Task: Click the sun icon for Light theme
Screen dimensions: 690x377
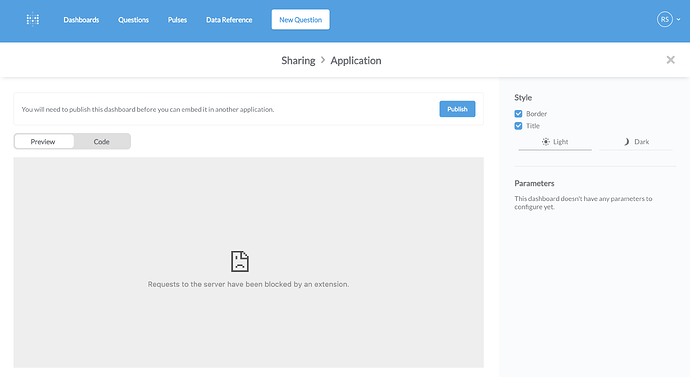Action: 546,142
